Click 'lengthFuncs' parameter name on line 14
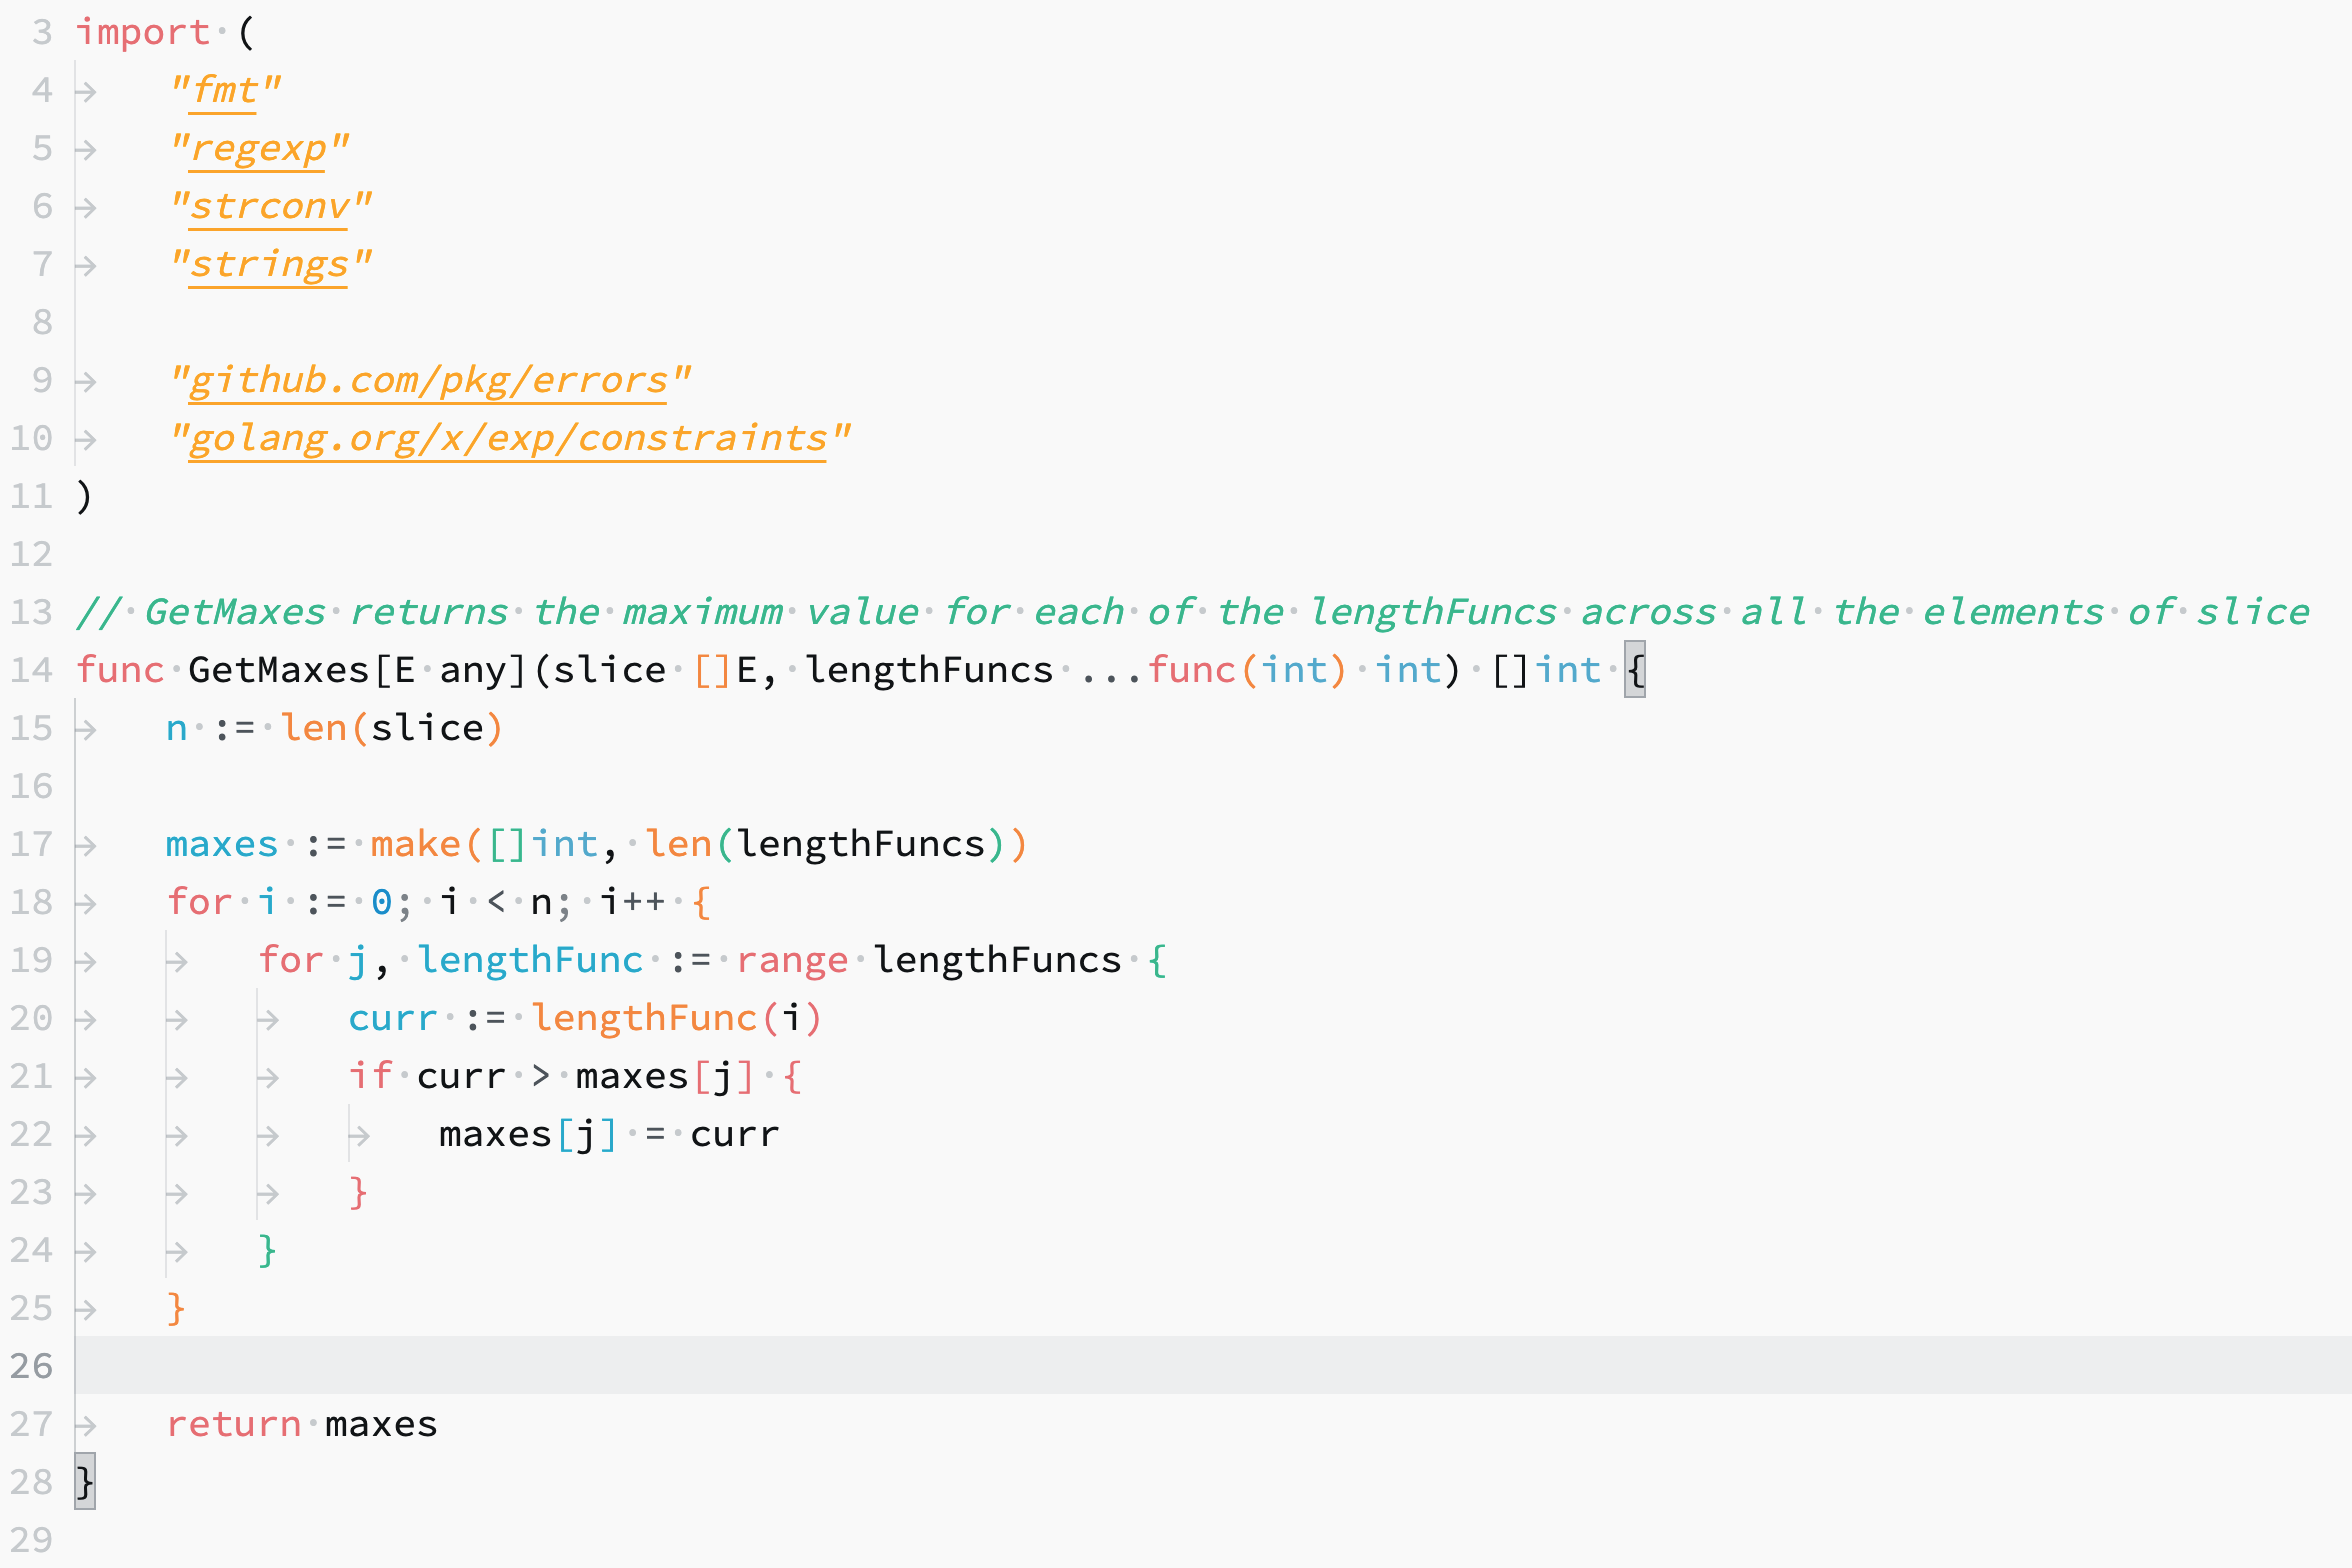The height and width of the screenshot is (1568, 2352). pos(929,670)
